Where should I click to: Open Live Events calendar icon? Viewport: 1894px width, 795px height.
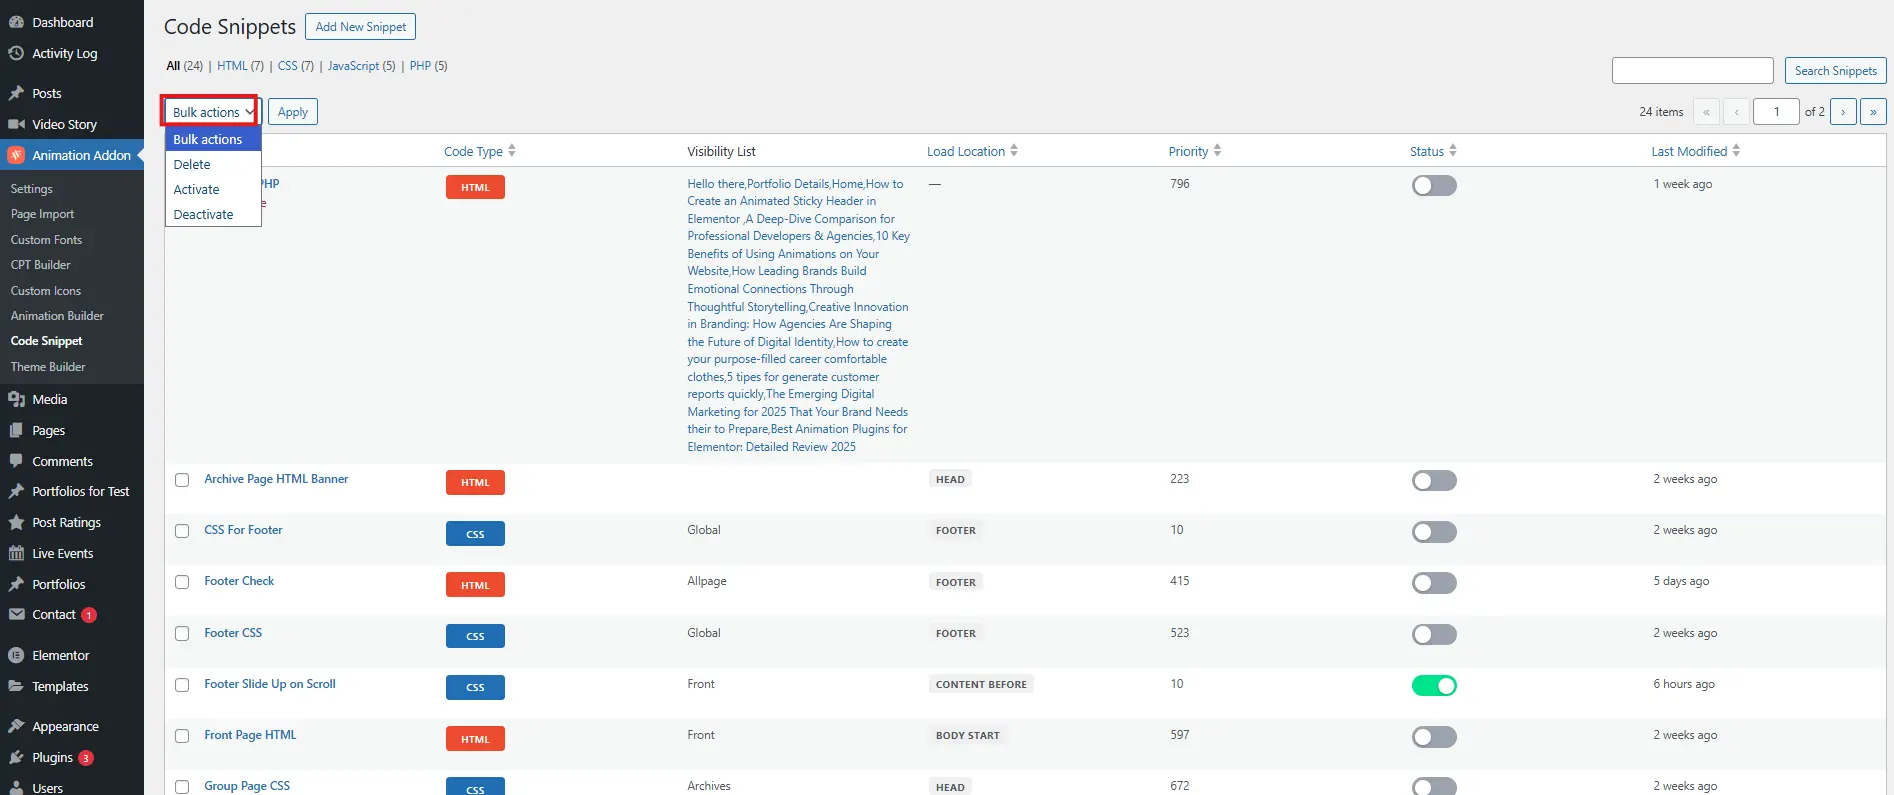(x=16, y=553)
